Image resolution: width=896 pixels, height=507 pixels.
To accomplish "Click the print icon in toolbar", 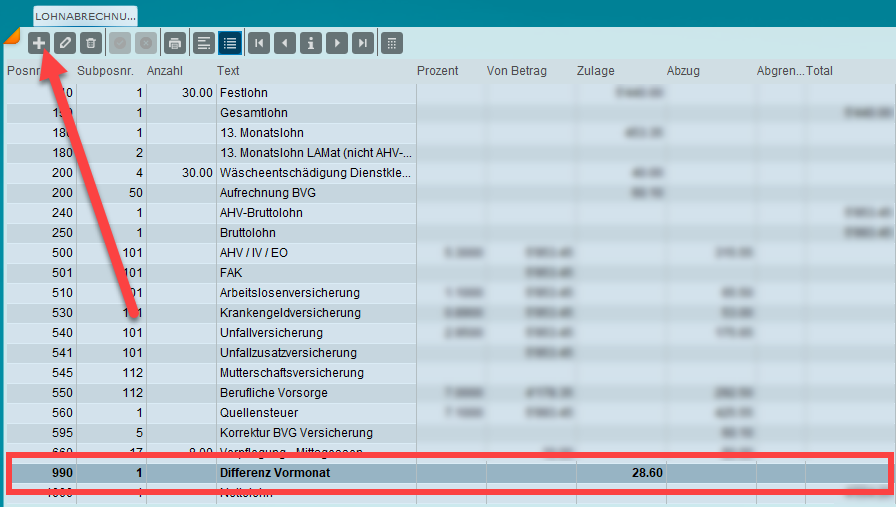I will pos(175,43).
